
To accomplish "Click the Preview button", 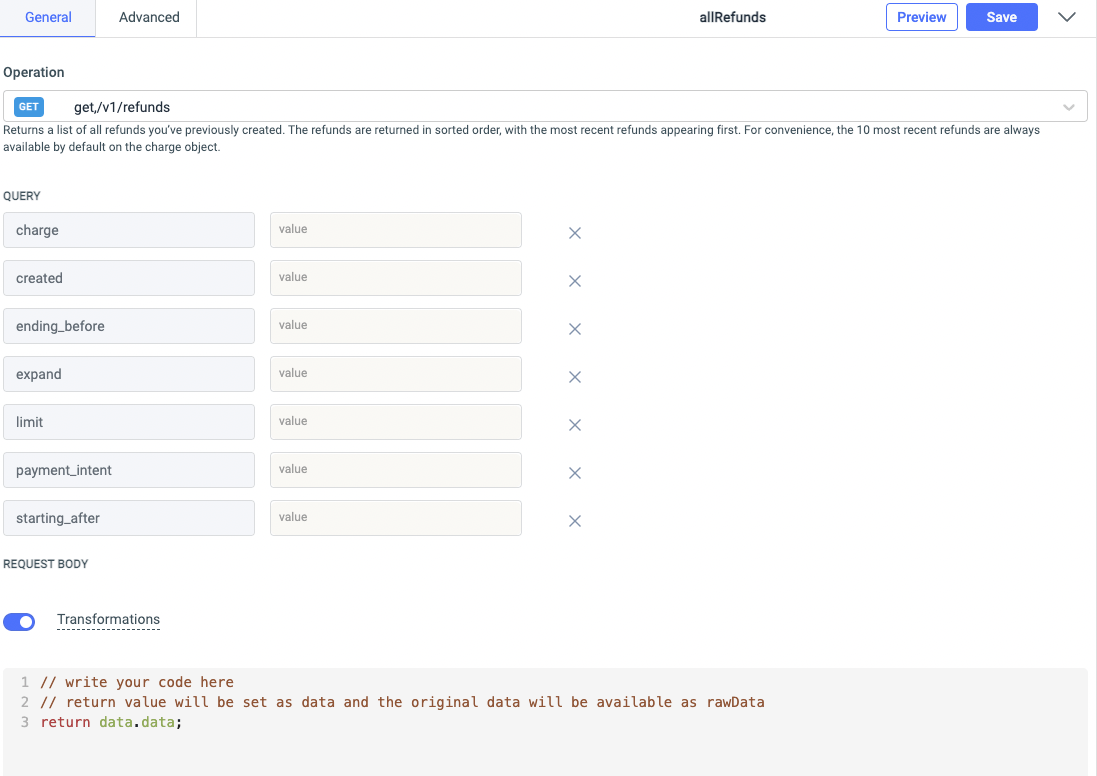I will tap(921, 17).
